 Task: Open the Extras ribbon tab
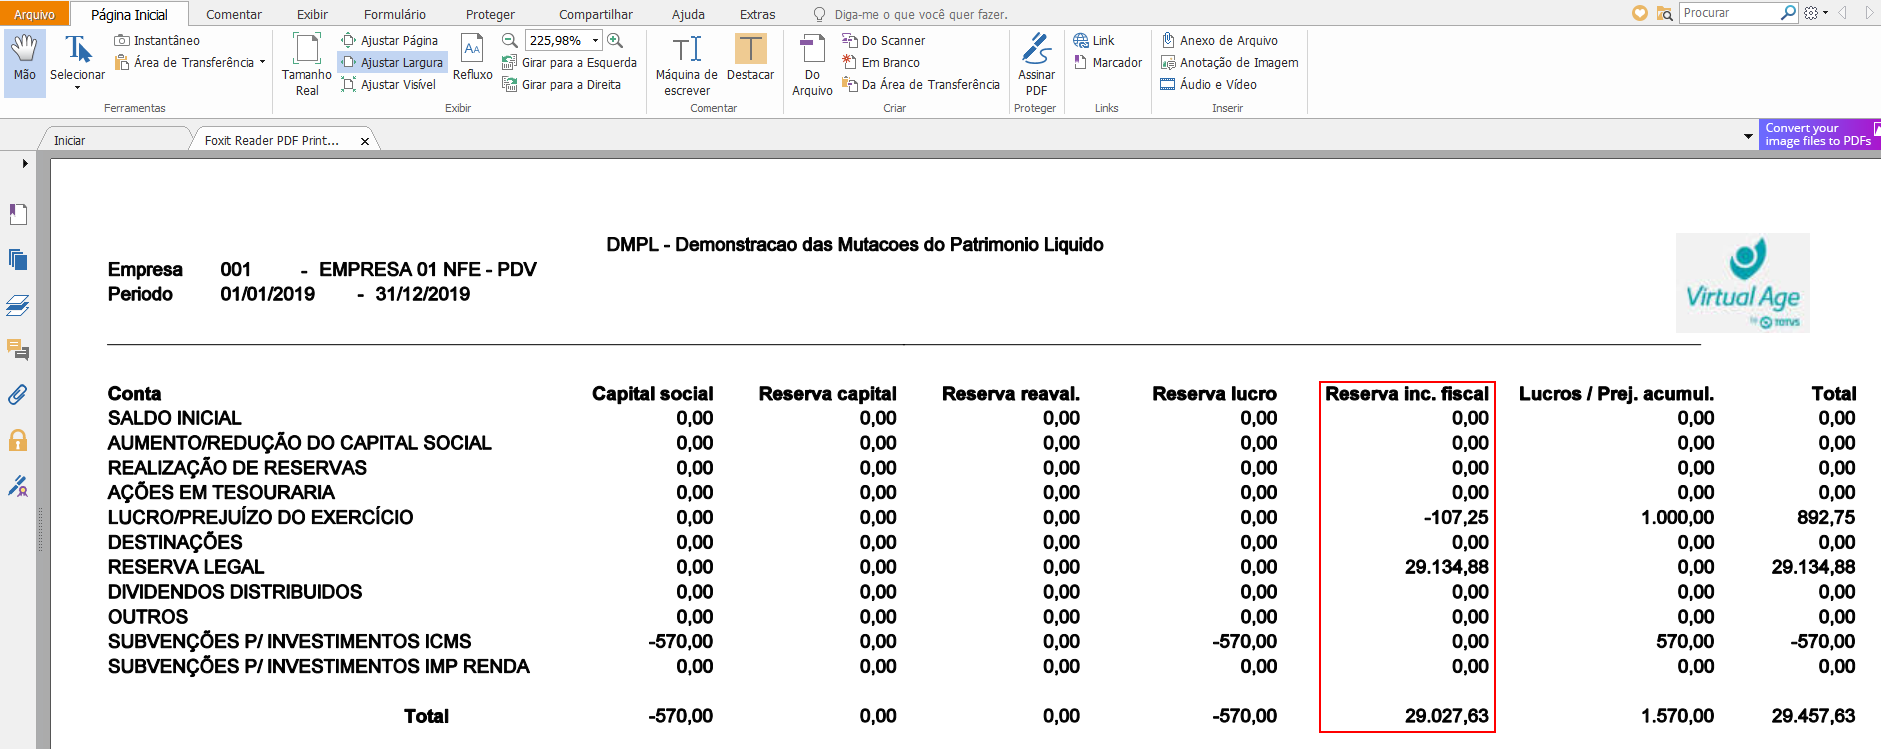(x=757, y=15)
